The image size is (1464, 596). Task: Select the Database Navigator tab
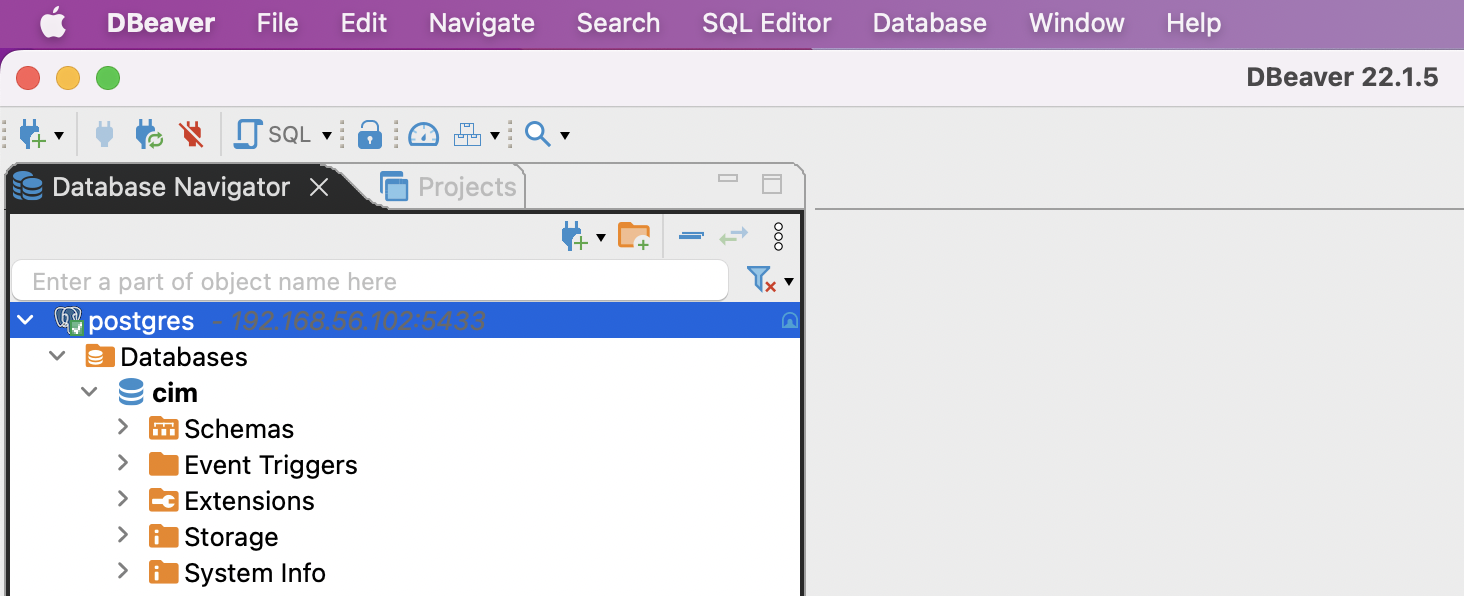click(171, 187)
